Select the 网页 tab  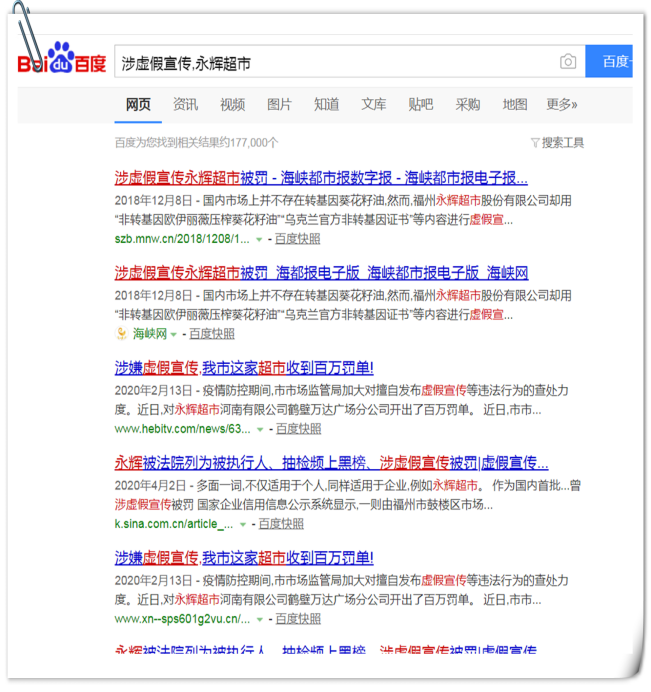[x=138, y=105]
